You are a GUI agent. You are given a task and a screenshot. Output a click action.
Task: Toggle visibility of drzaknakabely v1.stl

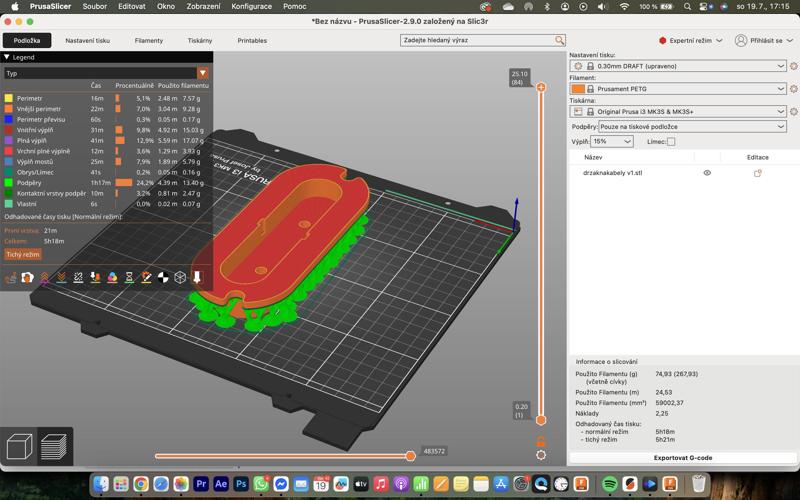tap(707, 173)
